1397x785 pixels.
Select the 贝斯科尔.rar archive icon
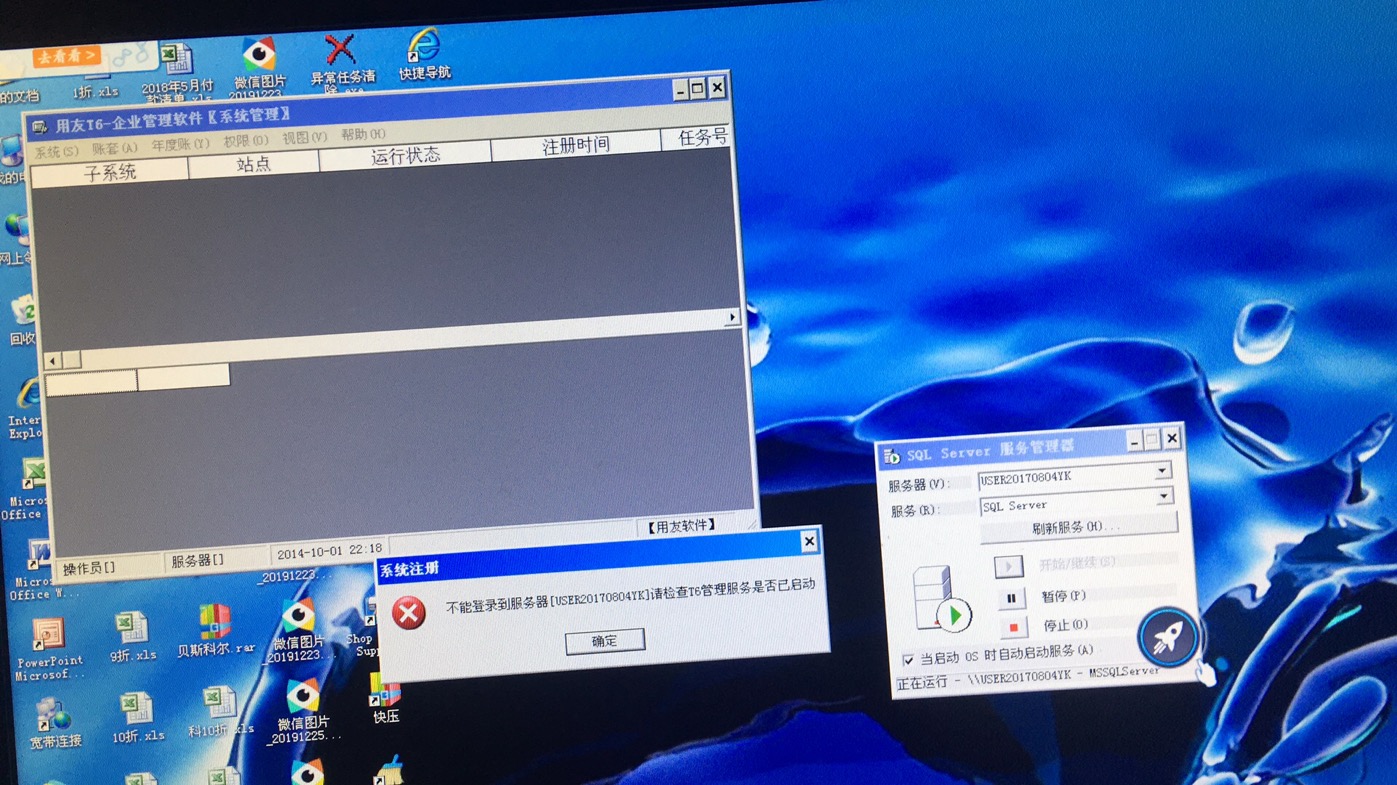[x=216, y=631]
